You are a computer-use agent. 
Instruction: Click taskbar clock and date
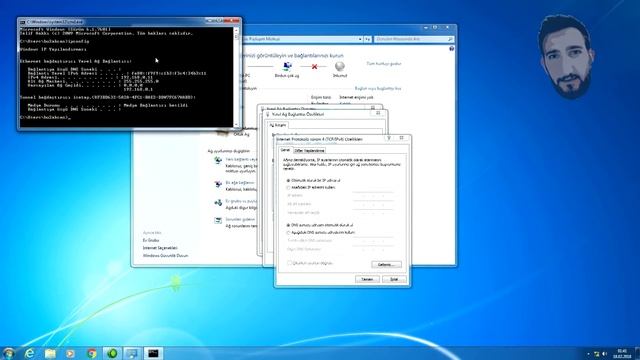(622, 353)
